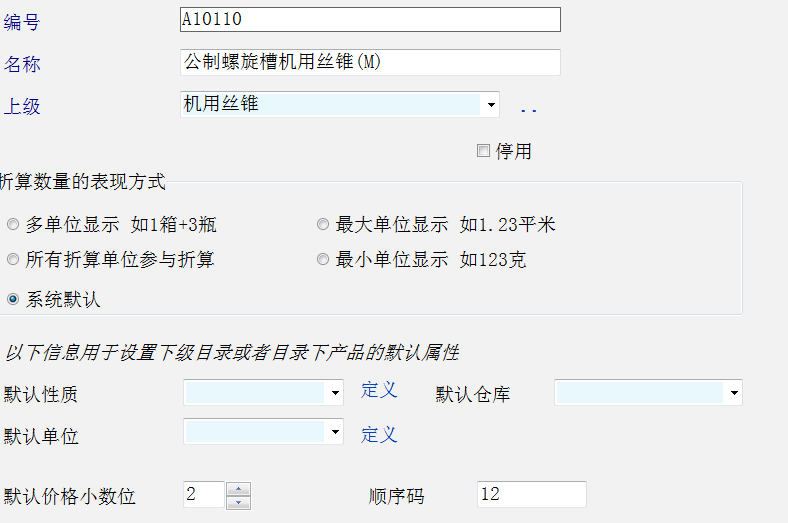Toggle the 停用 checkbox
This screenshot has width=788, height=523.
(484, 151)
